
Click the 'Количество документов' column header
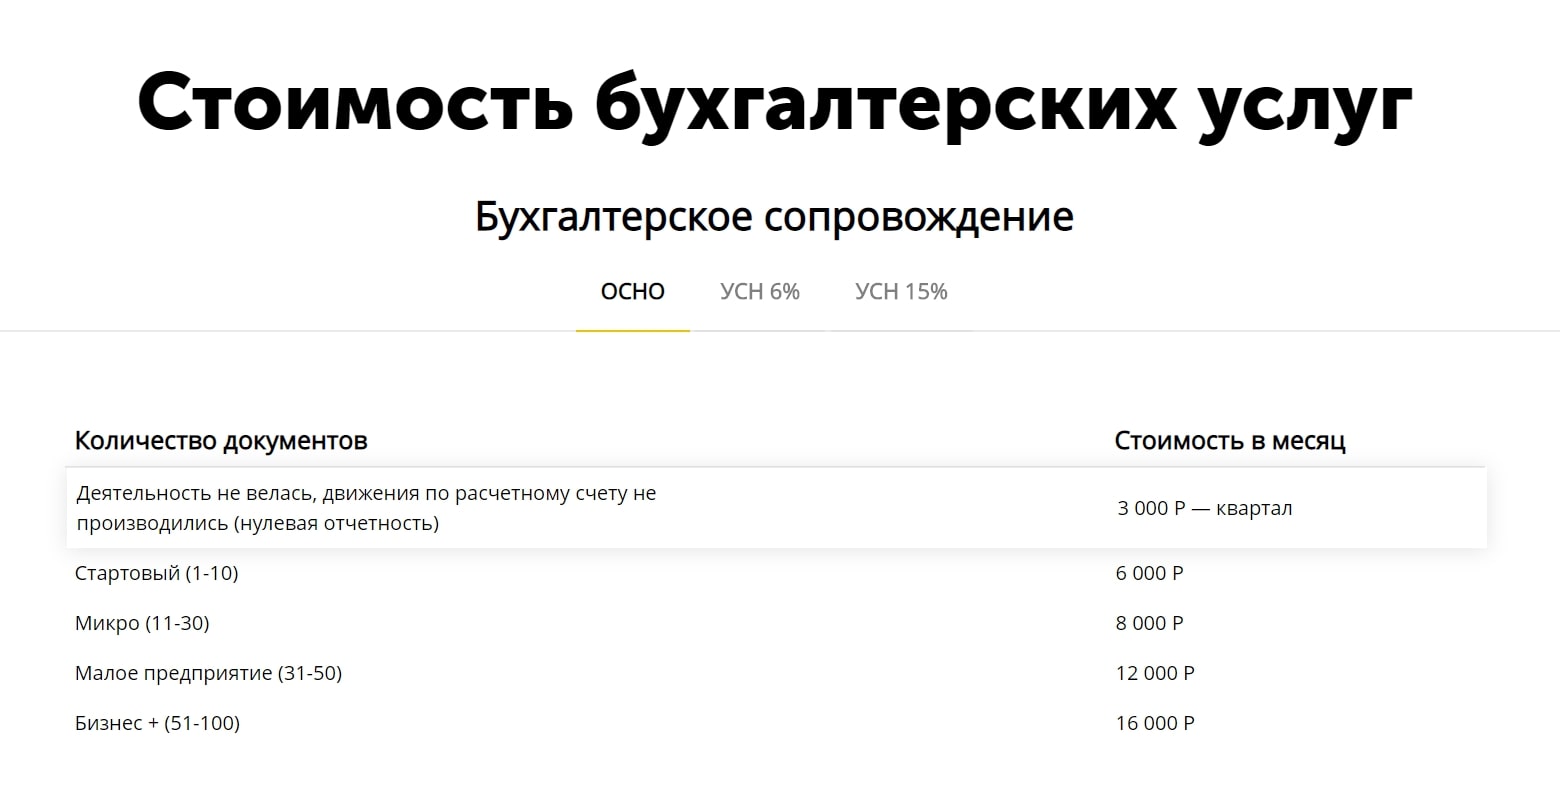tap(221, 441)
